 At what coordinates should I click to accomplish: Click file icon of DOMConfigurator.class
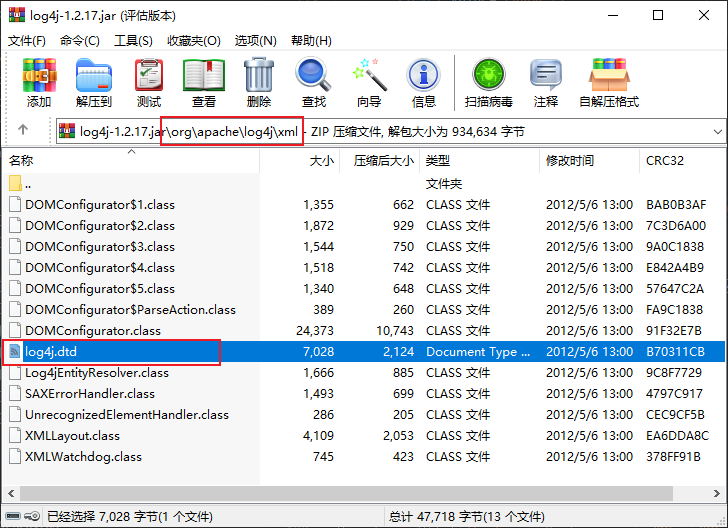(x=15, y=330)
